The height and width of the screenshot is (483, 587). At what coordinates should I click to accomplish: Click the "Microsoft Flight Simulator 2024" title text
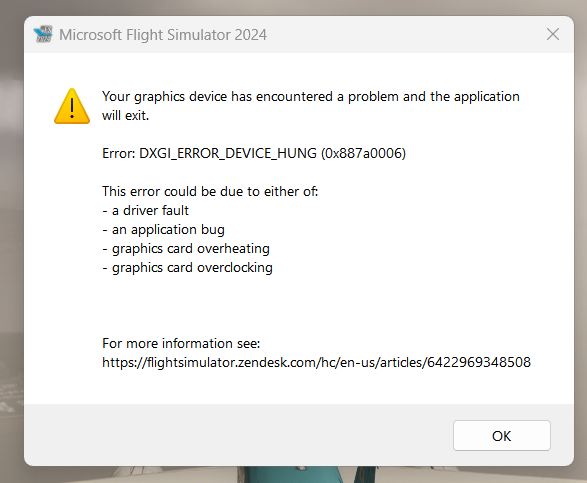click(163, 35)
